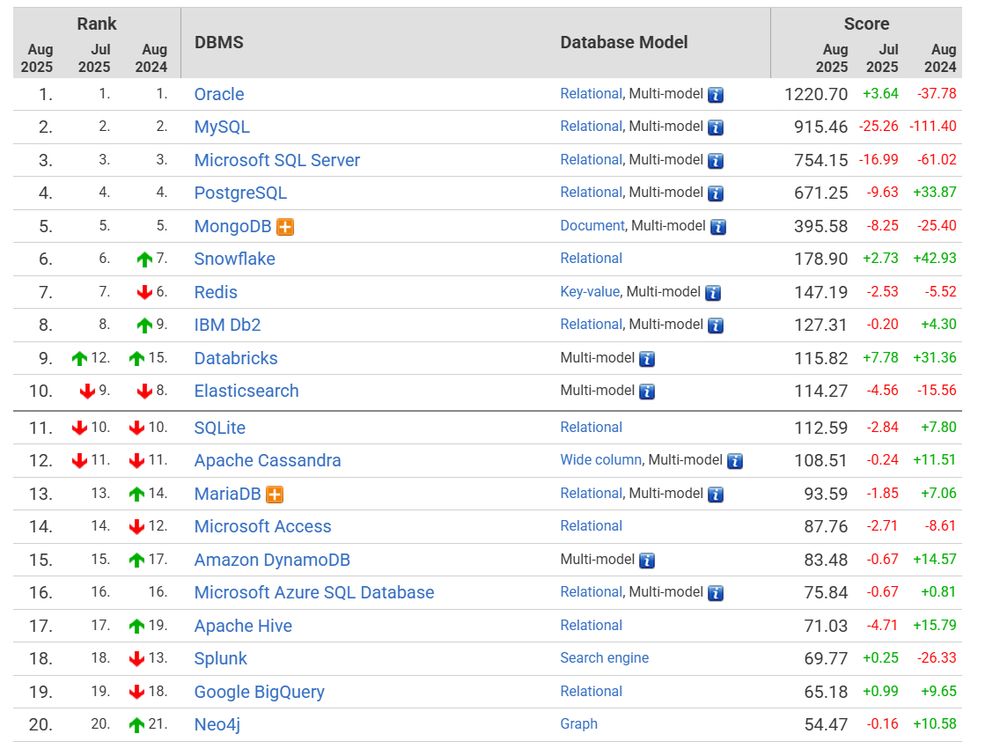The image size is (1000, 747).
Task: Open the Snowflake database link
Action: tap(235, 259)
